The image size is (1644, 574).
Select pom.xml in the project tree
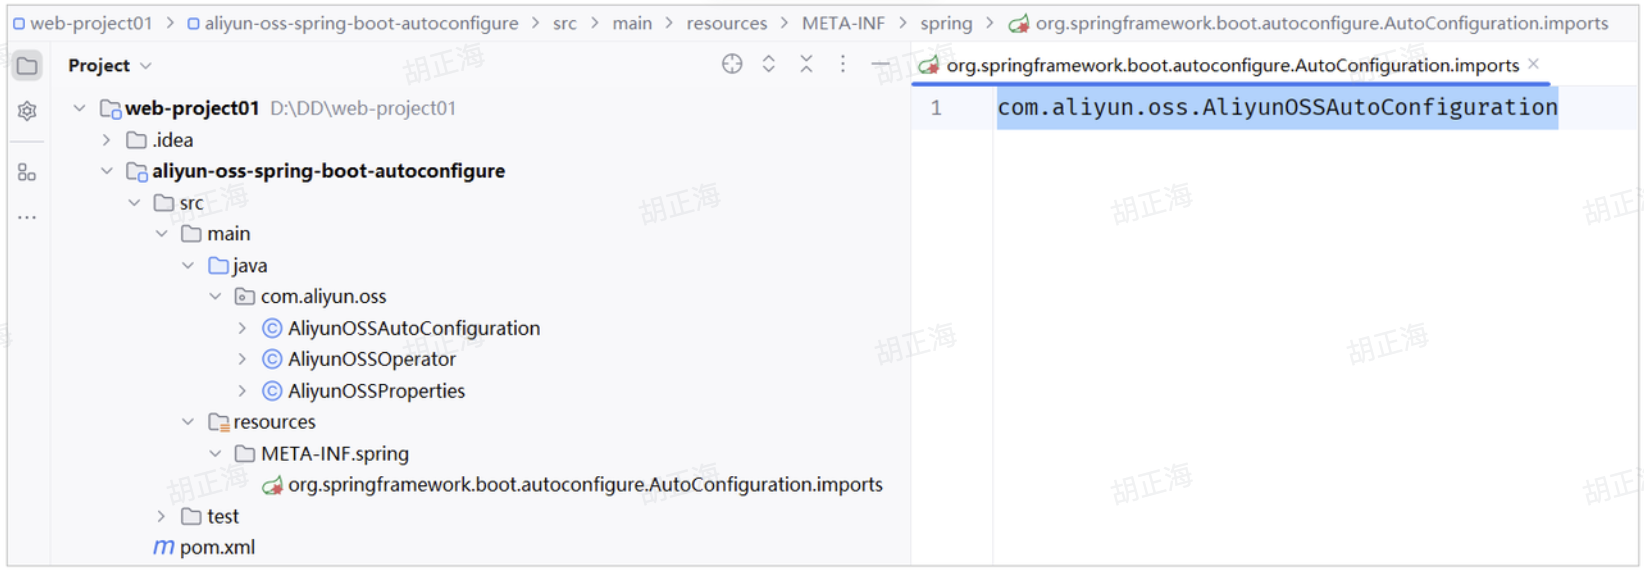(216, 547)
